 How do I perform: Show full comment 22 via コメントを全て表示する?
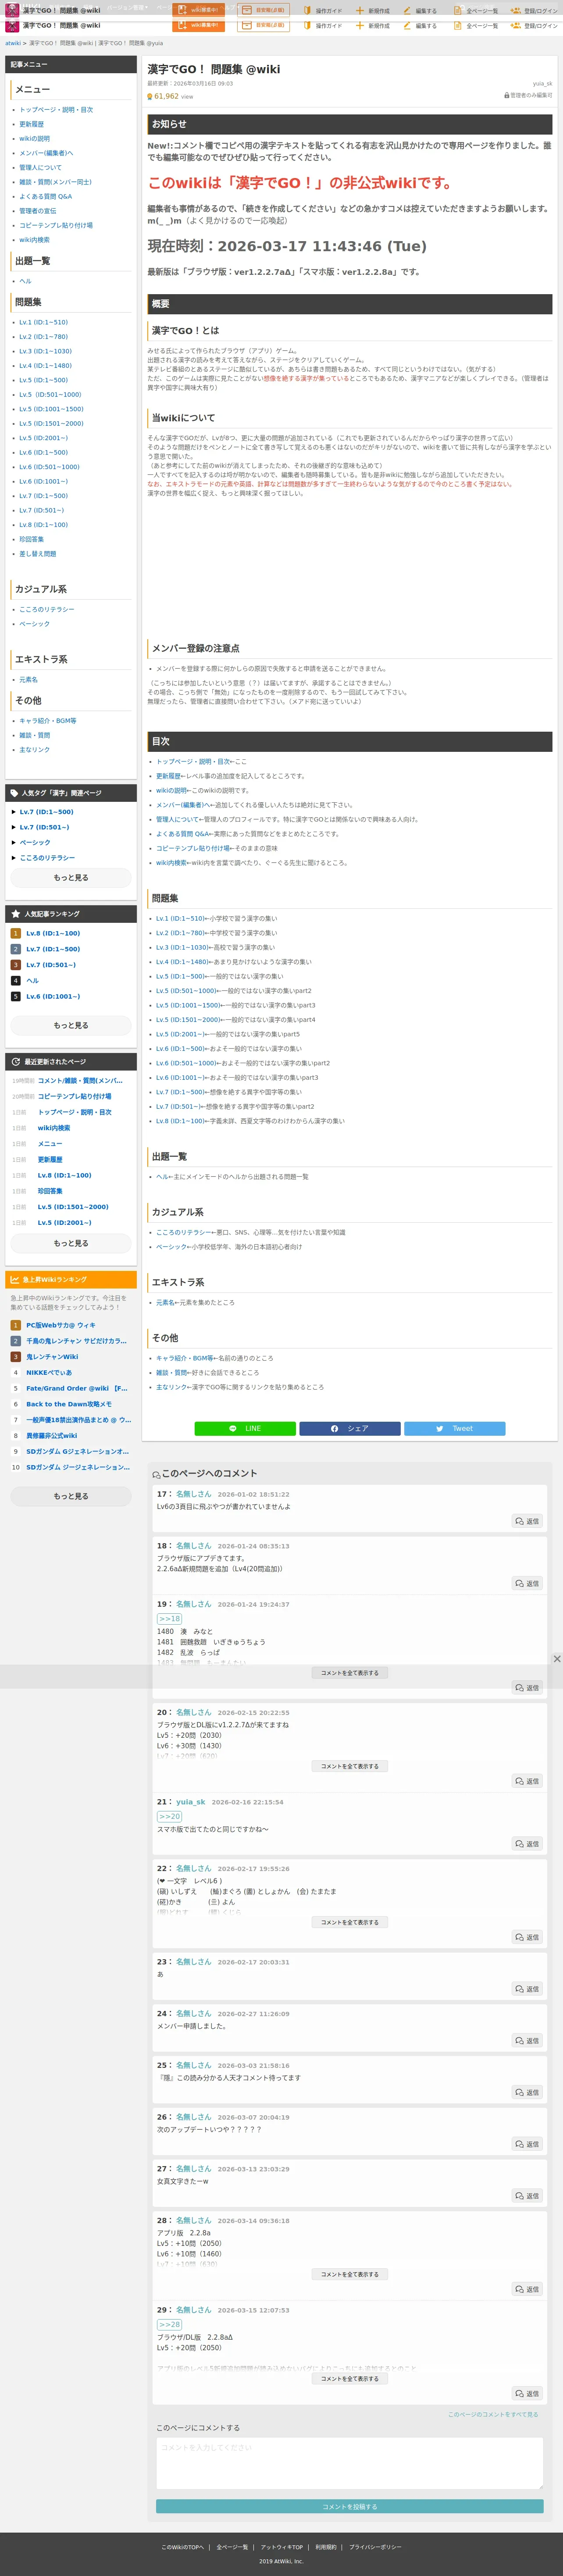[349, 1922]
